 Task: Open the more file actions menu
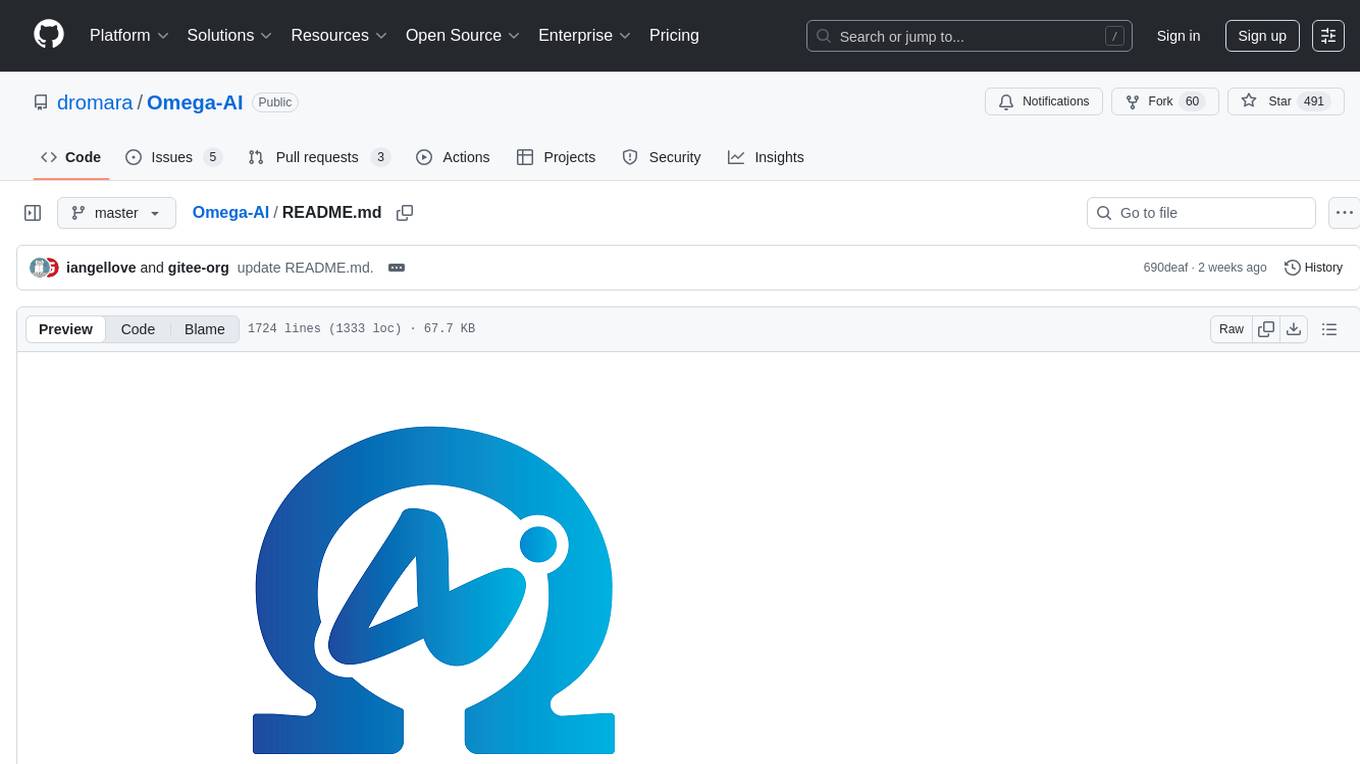[x=1344, y=213]
